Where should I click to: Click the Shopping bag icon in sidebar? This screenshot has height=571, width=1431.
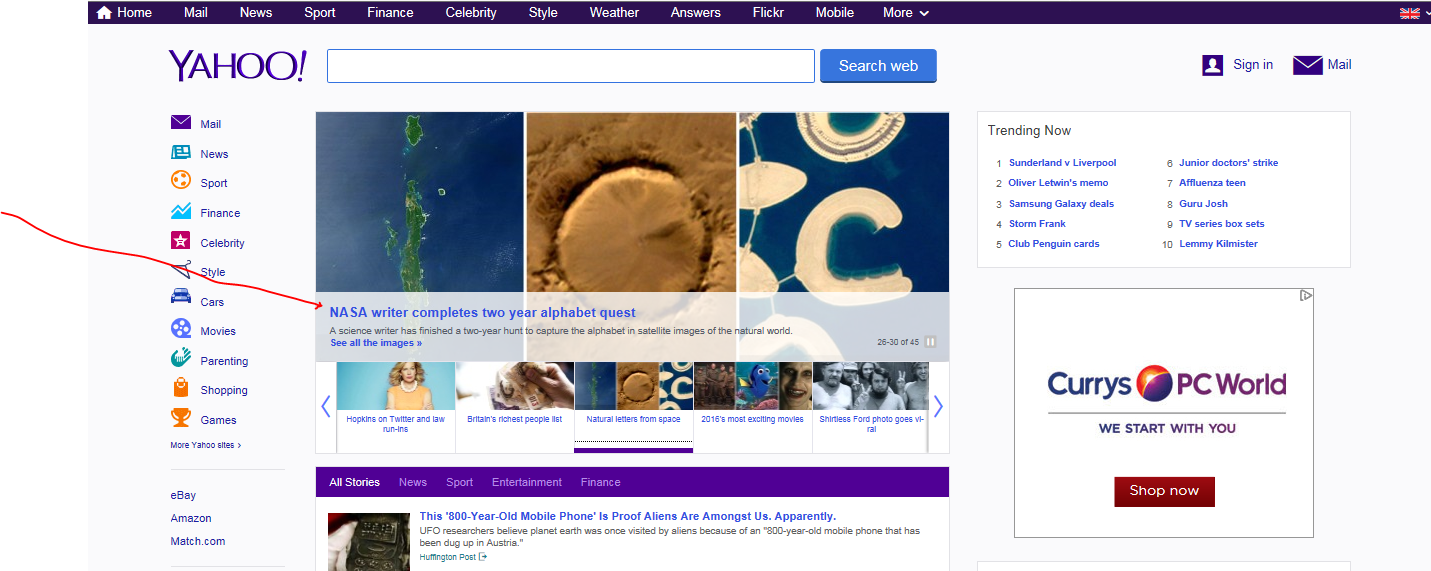181,387
